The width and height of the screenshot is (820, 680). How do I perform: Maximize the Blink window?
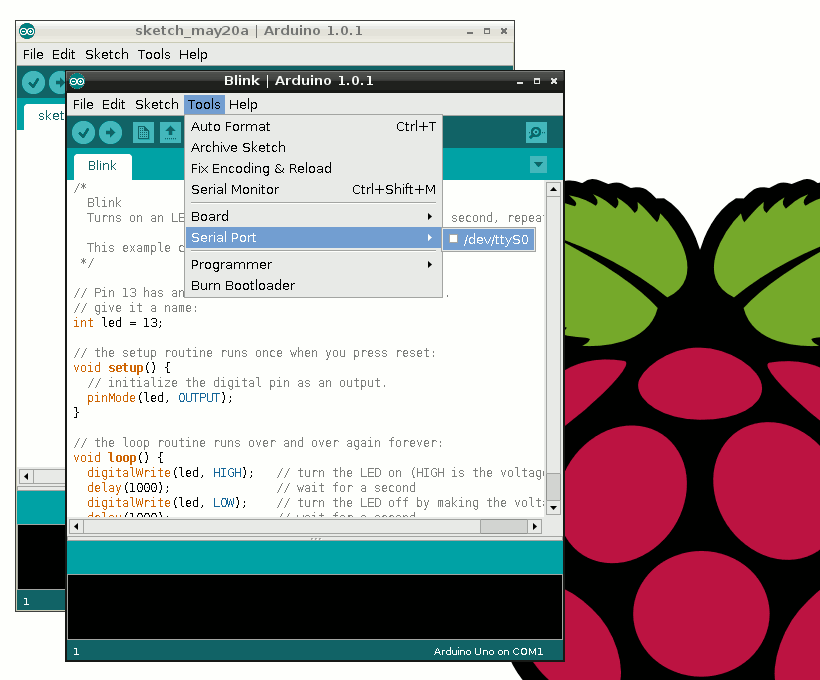point(537,82)
